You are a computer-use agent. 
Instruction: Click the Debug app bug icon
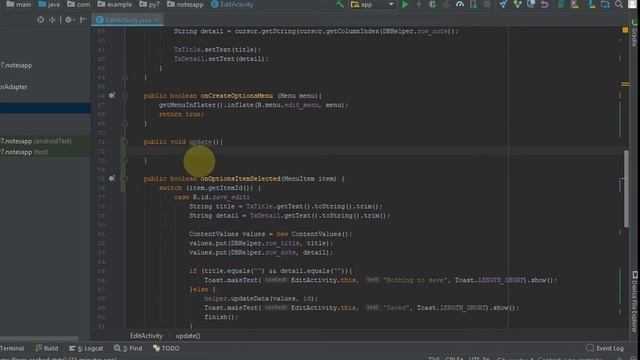point(433,4)
